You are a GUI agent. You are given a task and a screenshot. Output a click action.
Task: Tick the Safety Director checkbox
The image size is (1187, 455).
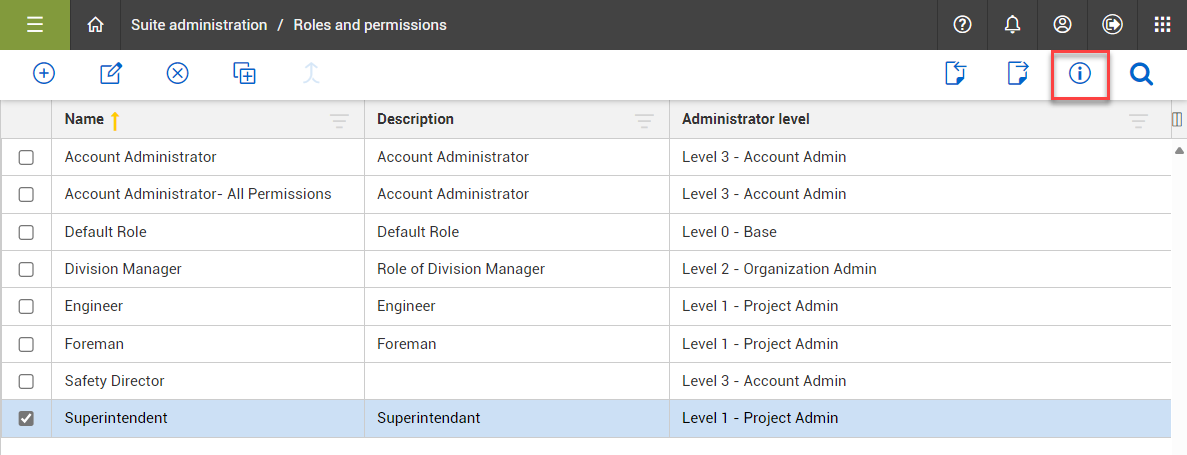tap(26, 381)
